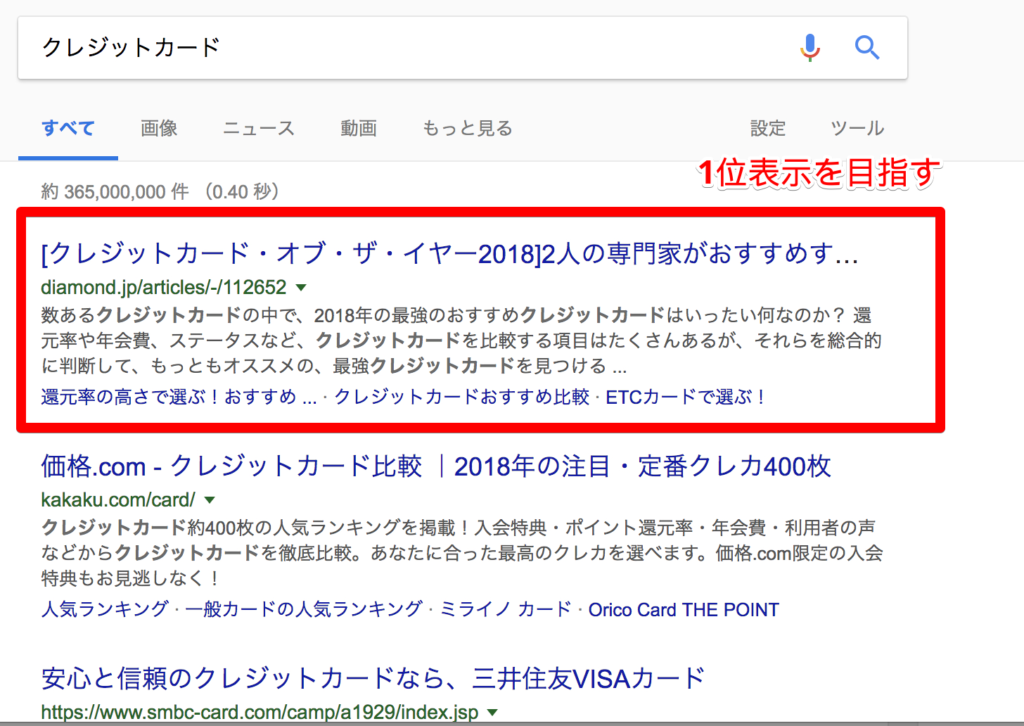Click the diamond.jp snippet starting 数あるクレジットカード
Image resolution: width=1024 pixels, height=726 pixels.
(461, 341)
